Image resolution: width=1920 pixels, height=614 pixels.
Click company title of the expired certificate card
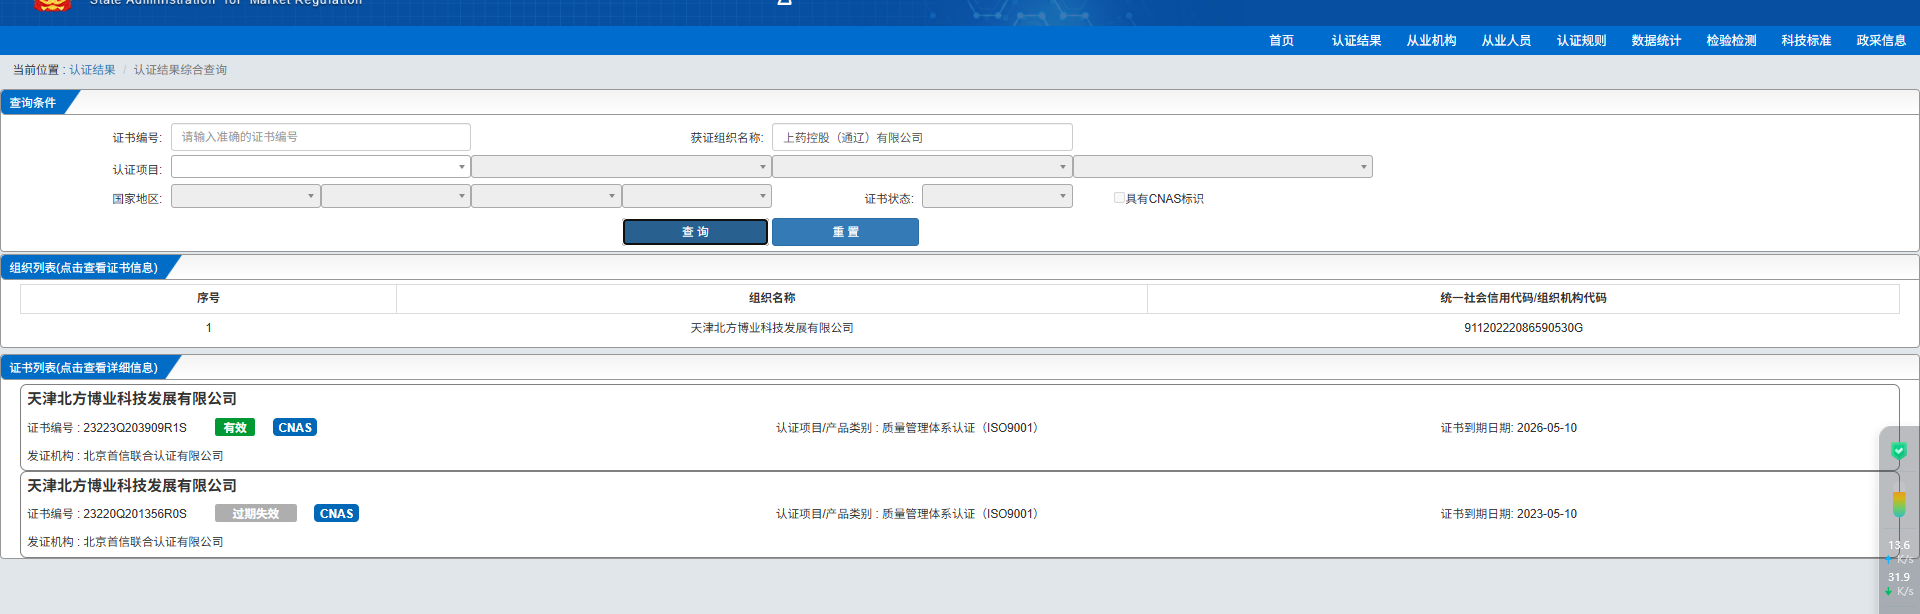[x=132, y=486]
